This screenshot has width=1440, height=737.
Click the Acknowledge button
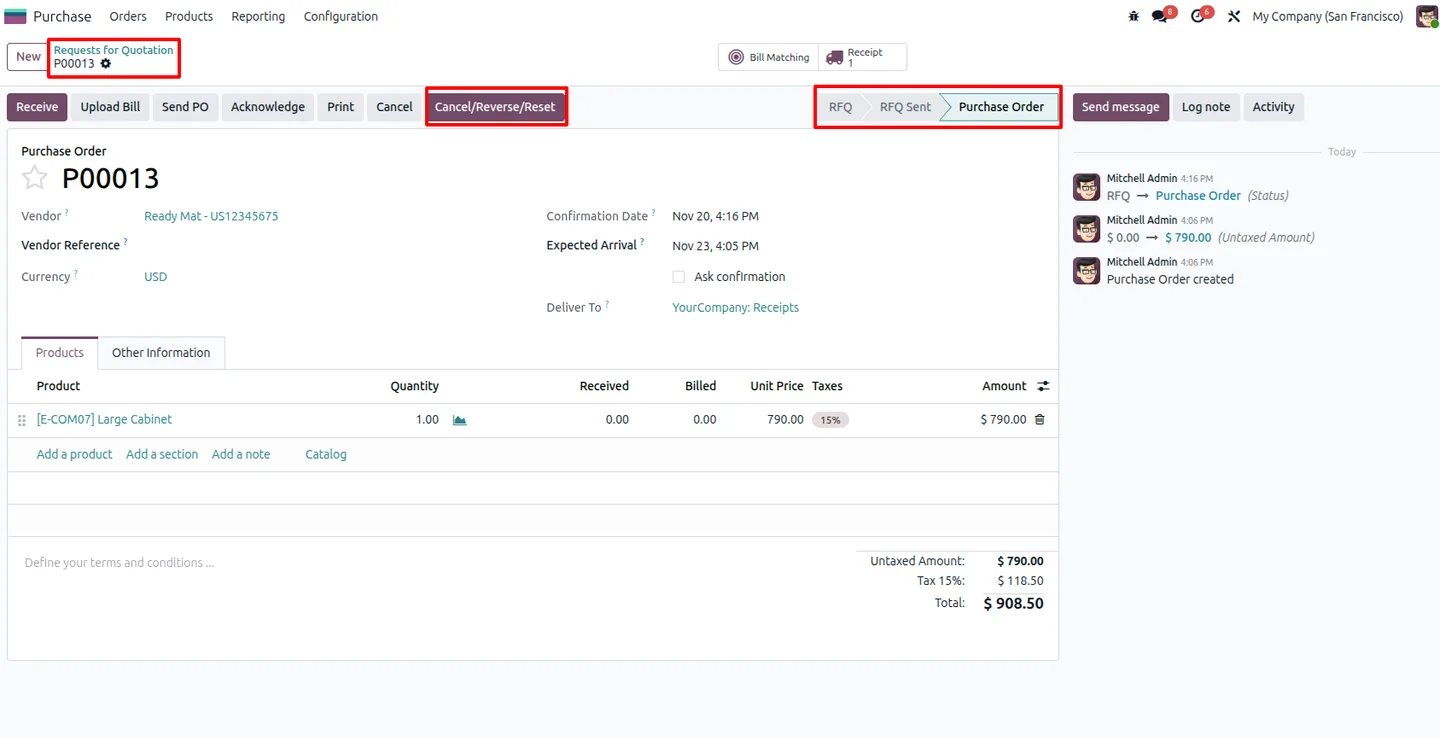pos(268,107)
